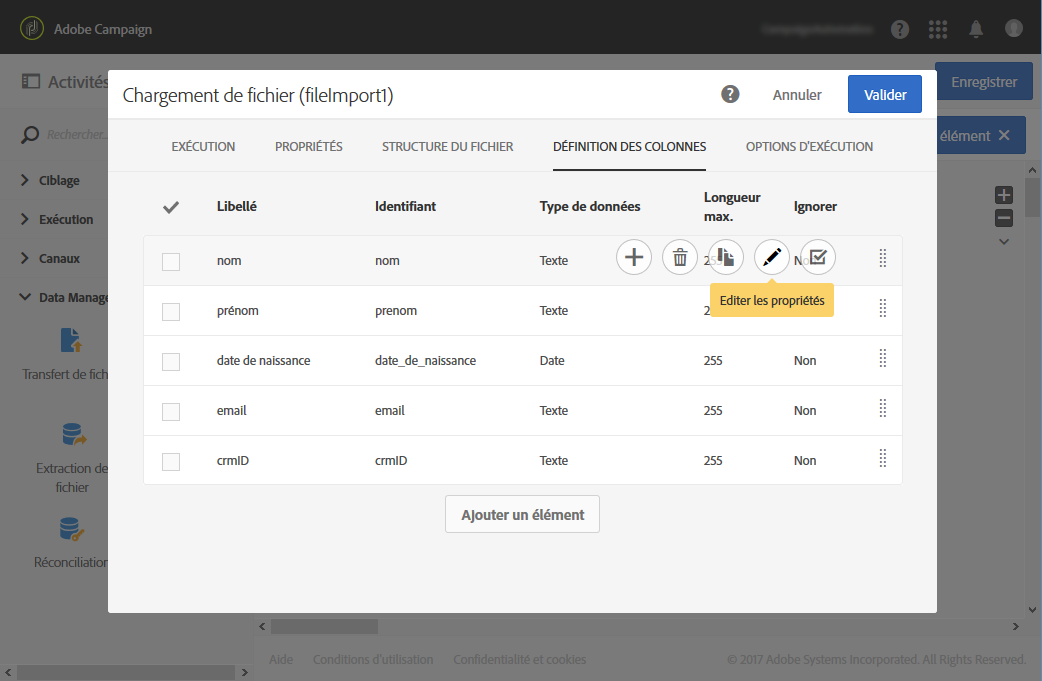Click the Valider button

[884, 95]
